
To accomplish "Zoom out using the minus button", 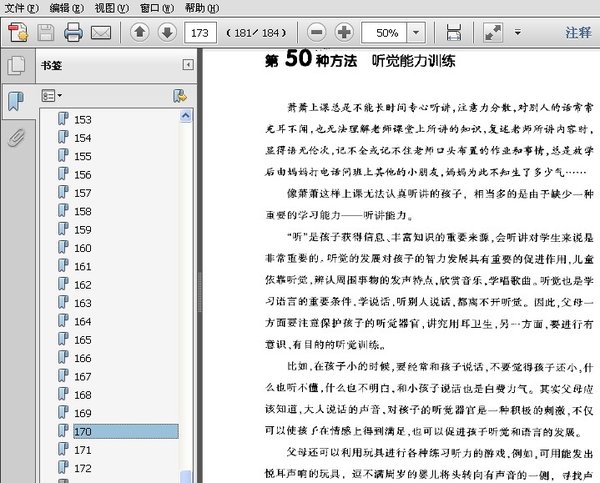I will 315,32.
